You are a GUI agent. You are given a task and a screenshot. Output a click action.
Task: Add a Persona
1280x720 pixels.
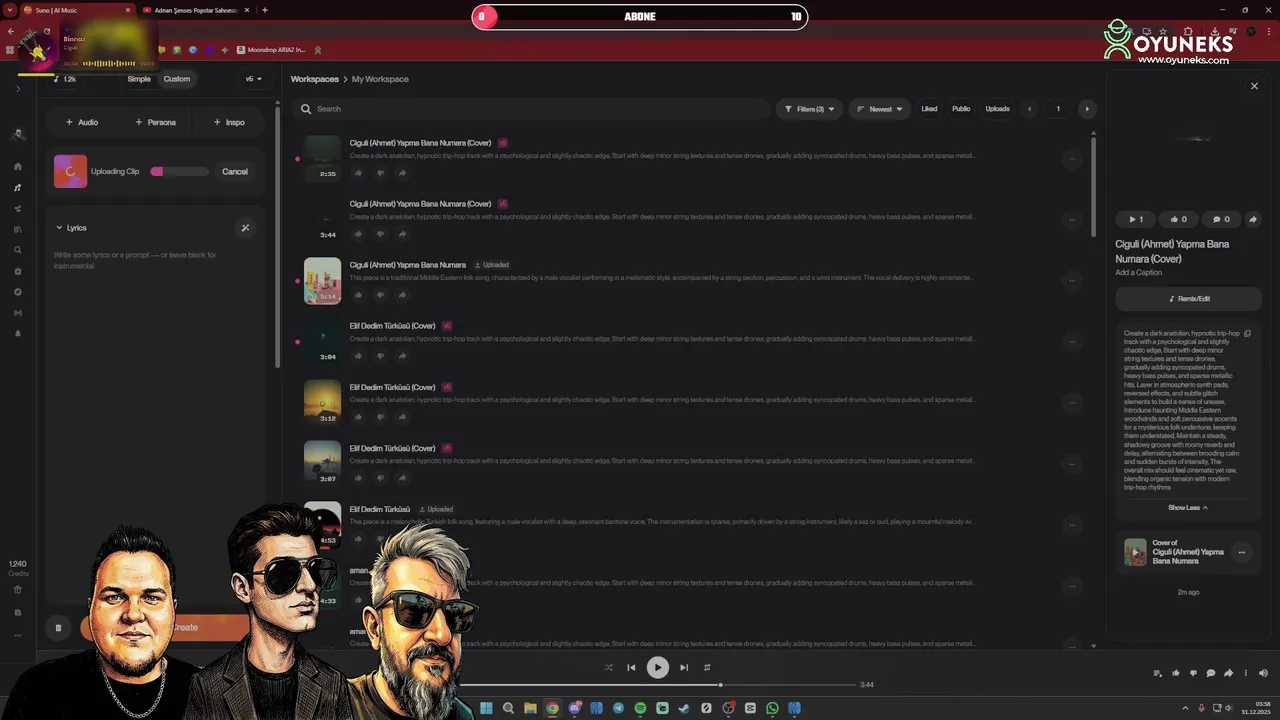coord(155,122)
